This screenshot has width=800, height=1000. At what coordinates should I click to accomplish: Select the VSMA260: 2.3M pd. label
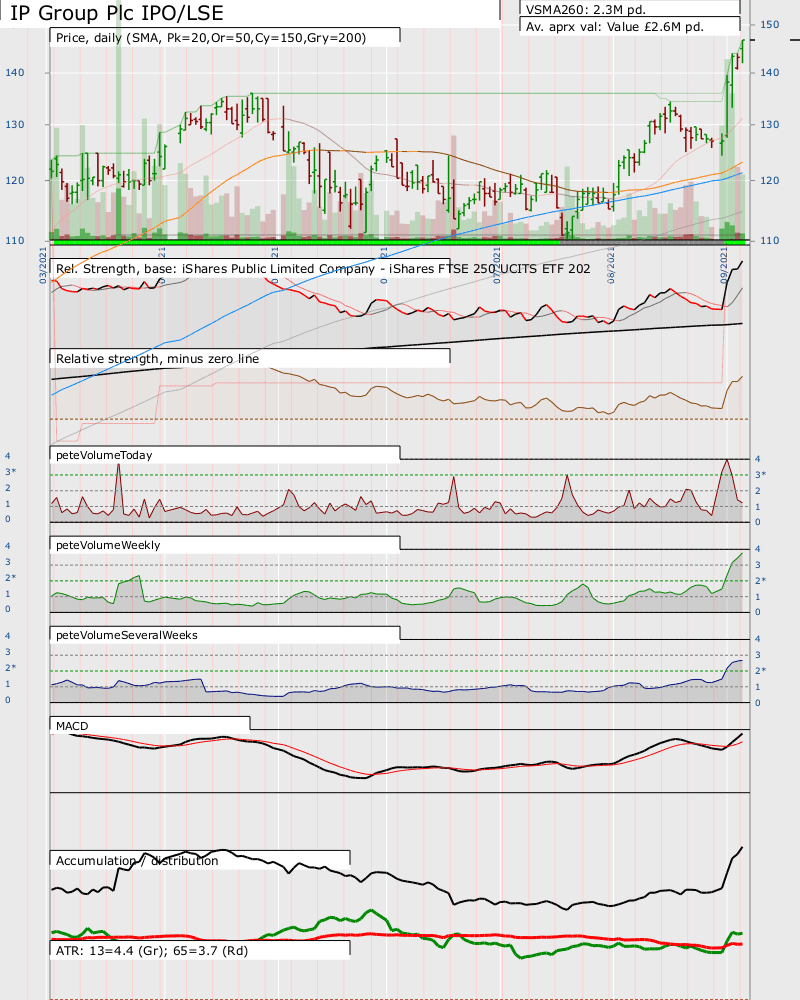coord(586,10)
